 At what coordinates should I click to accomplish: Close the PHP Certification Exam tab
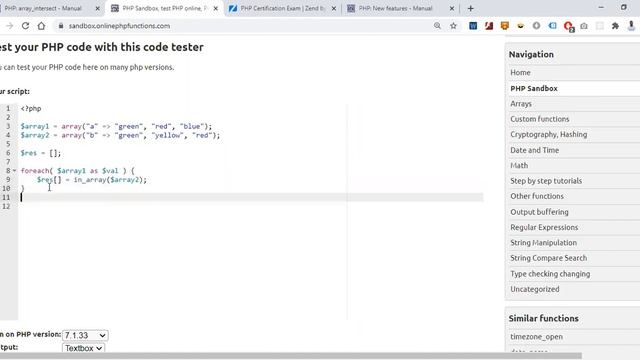click(334, 8)
